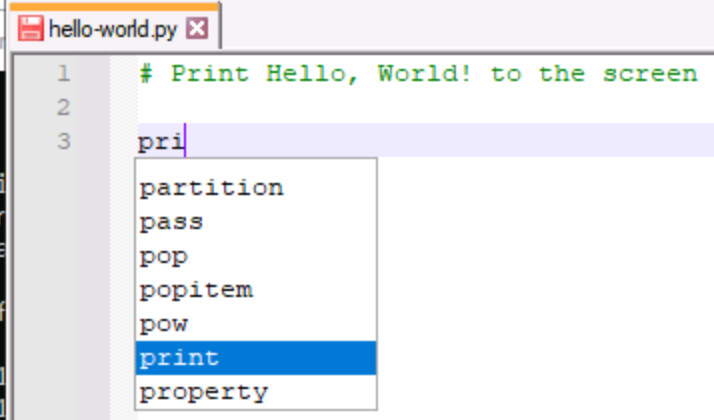Click line number 2 in the margin

click(64, 108)
